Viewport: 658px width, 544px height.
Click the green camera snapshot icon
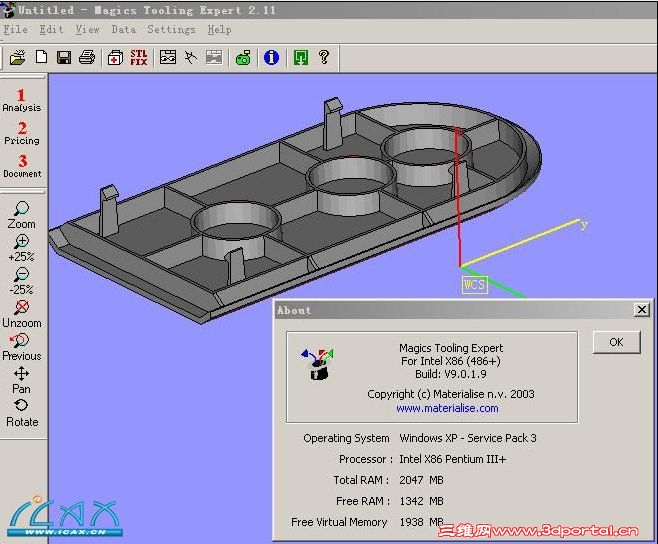[x=243, y=58]
